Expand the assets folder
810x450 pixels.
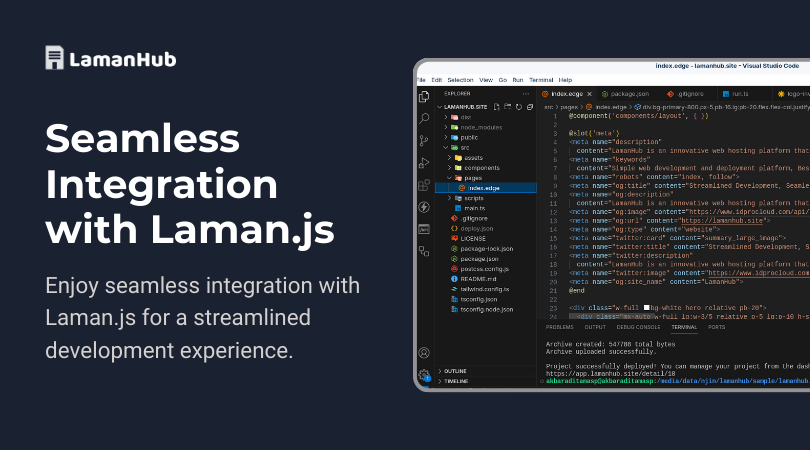click(449, 158)
